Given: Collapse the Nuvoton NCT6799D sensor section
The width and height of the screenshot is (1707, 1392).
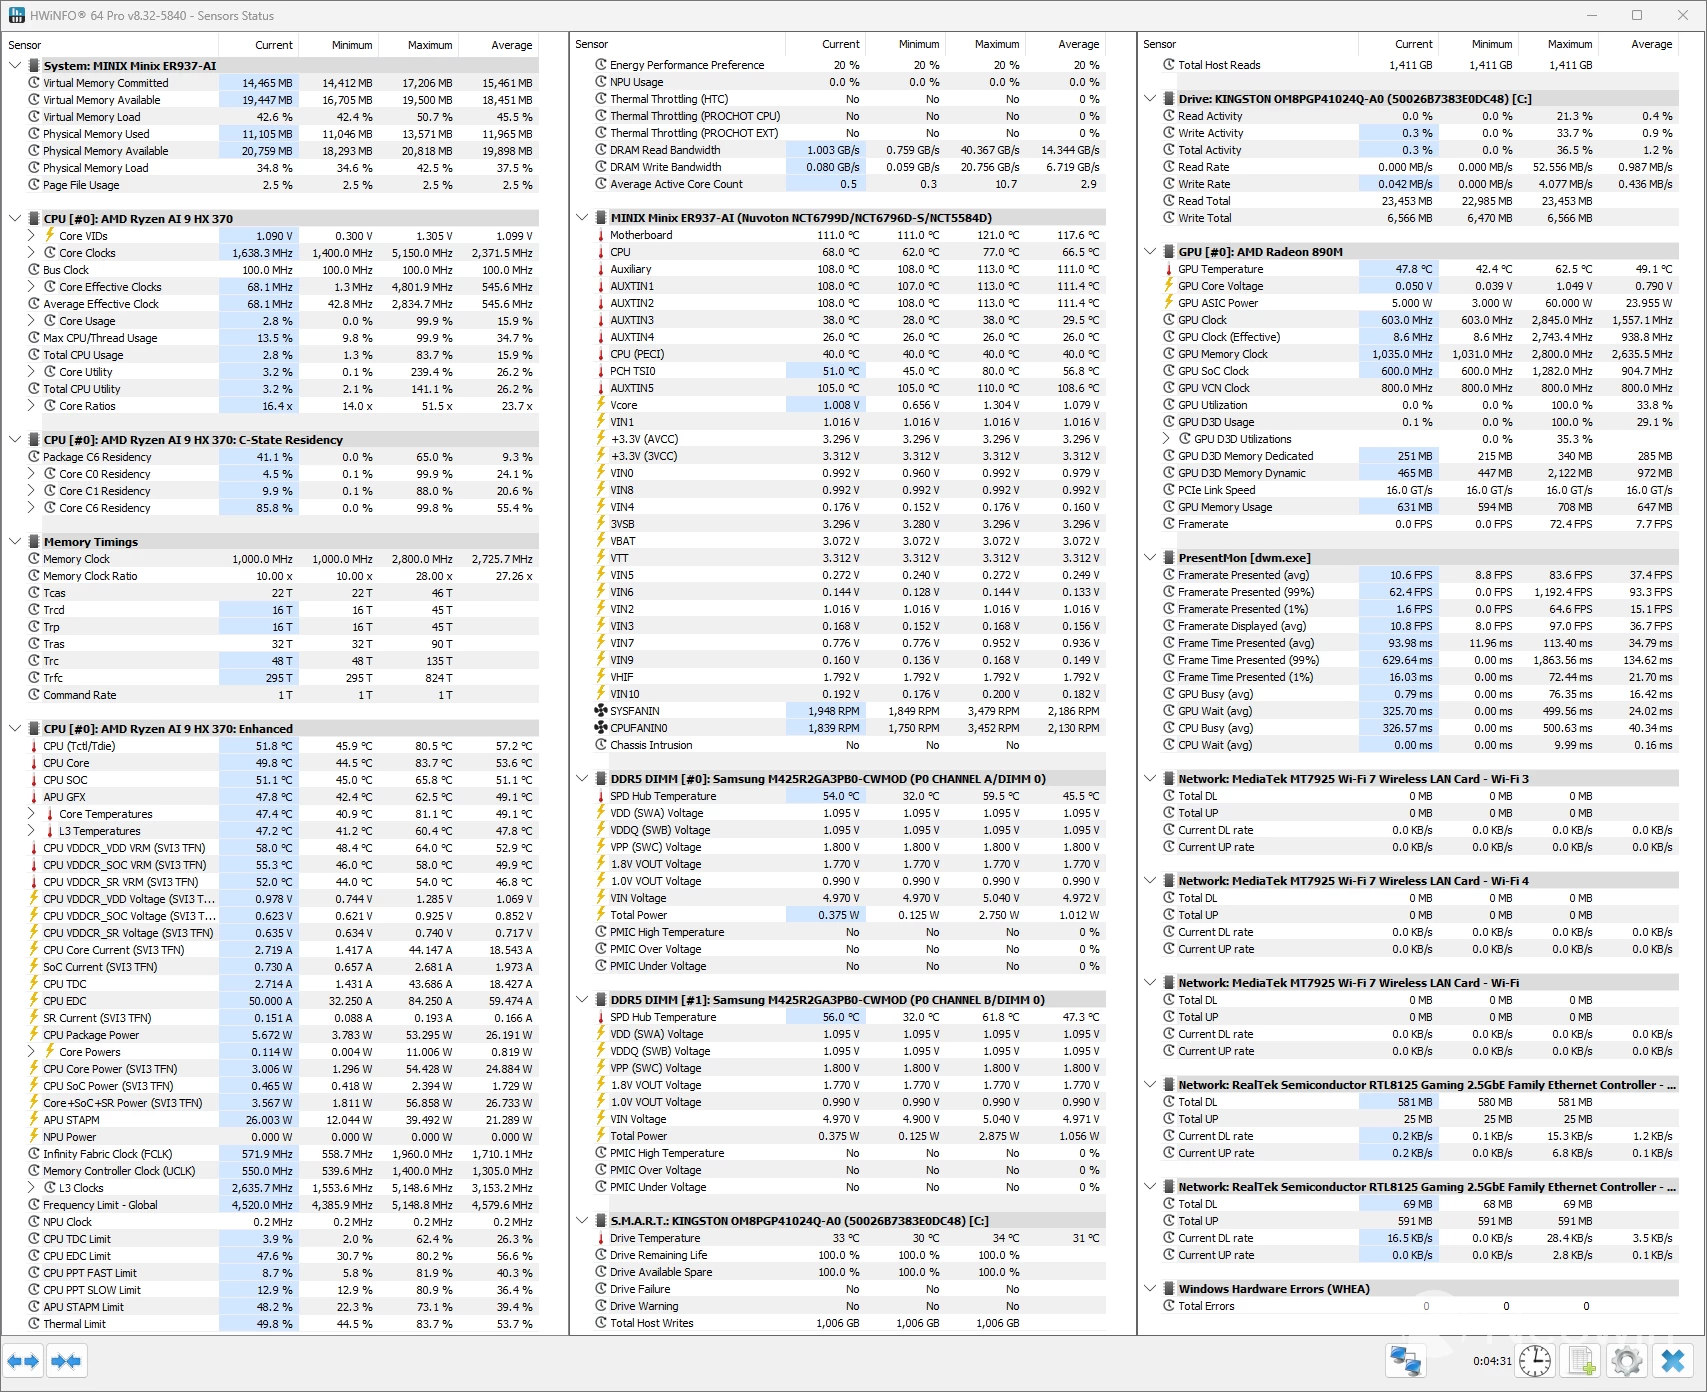Looking at the screenshot, I should click(x=583, y=218).
